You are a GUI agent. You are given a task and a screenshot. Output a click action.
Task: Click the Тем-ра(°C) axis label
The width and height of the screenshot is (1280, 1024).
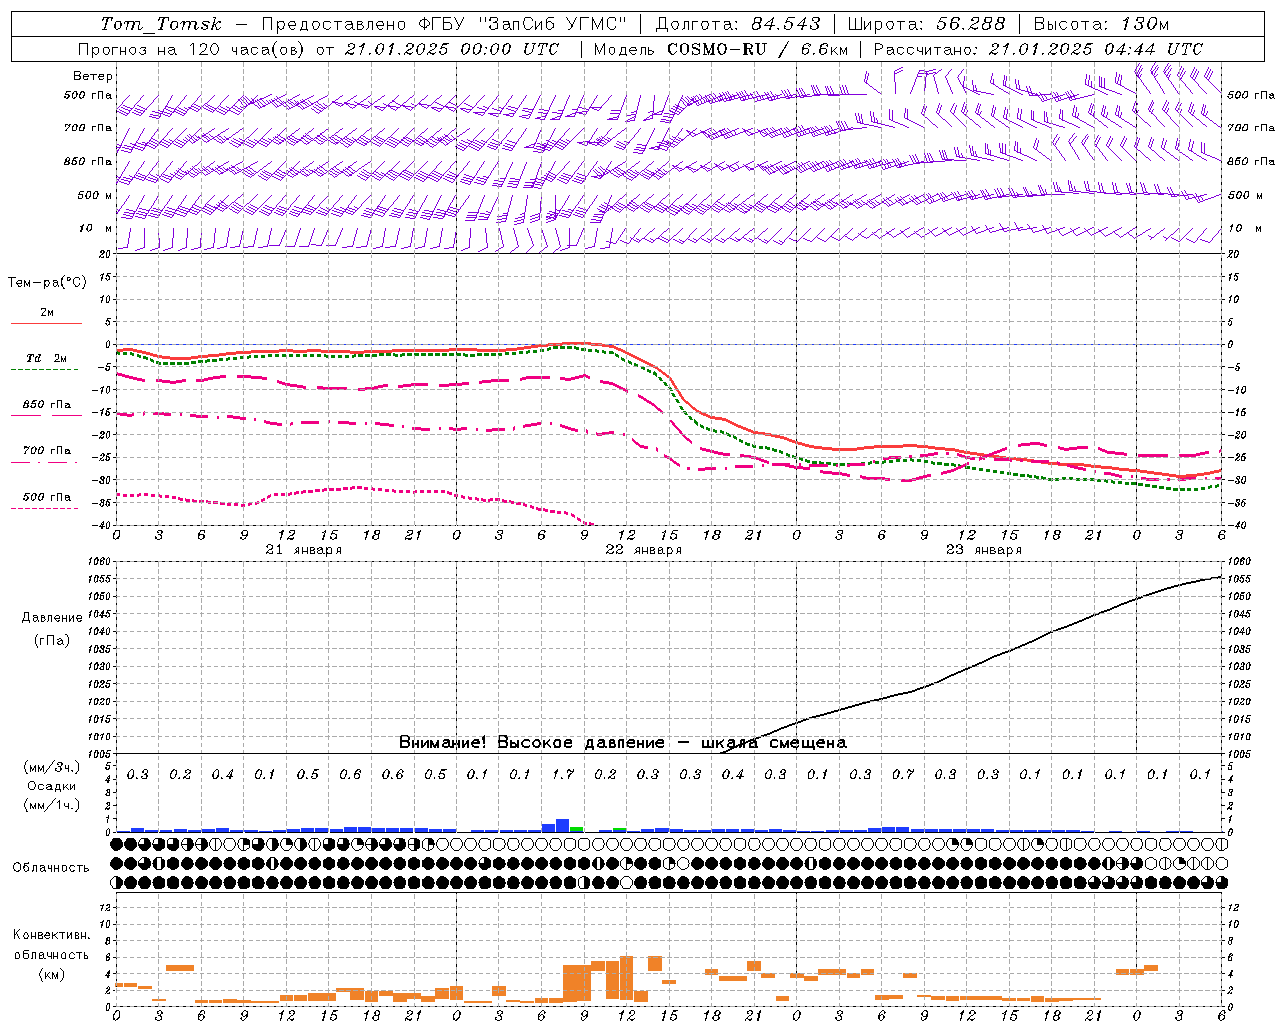47,283
